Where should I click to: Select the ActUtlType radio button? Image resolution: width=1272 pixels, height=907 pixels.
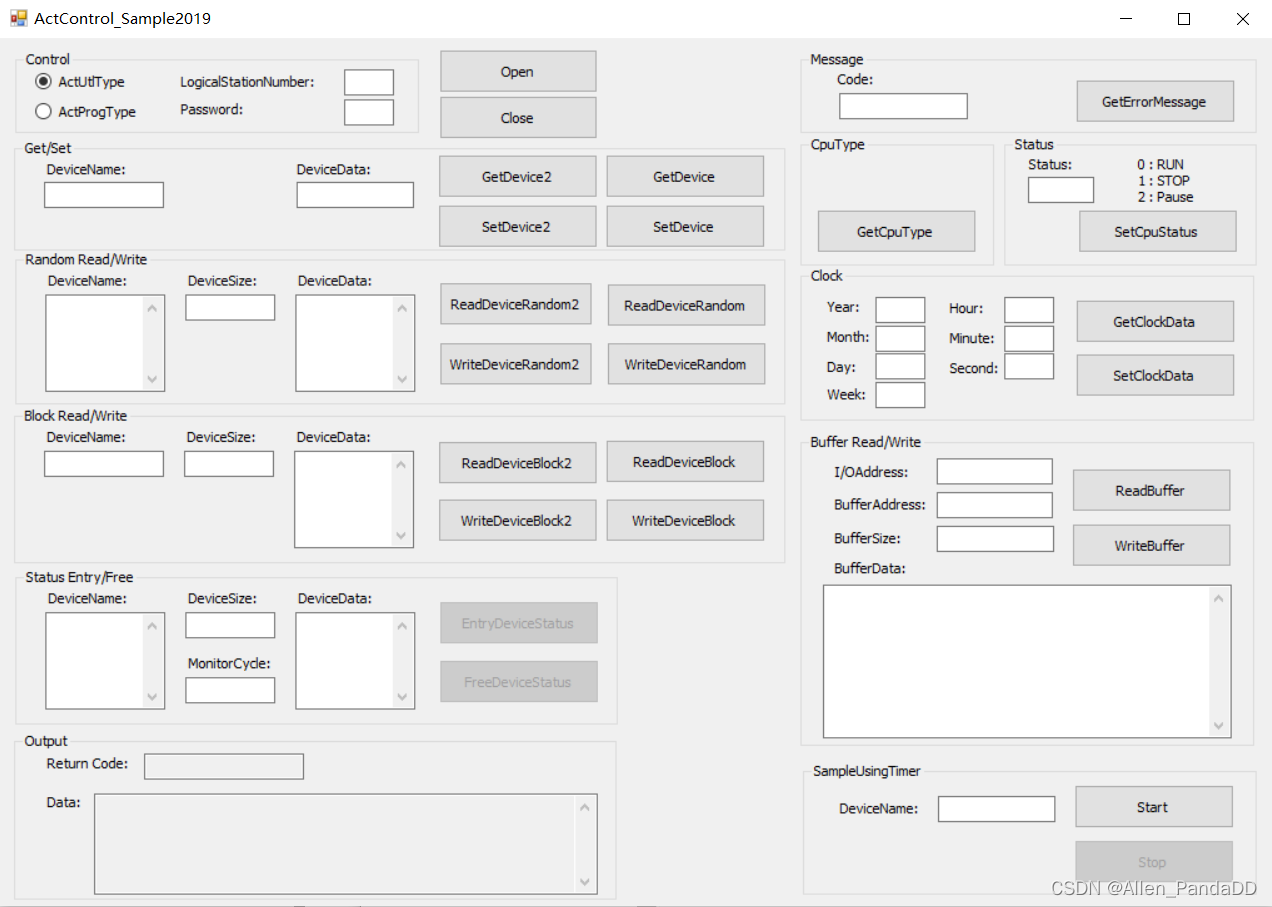(x=43, y=82)
